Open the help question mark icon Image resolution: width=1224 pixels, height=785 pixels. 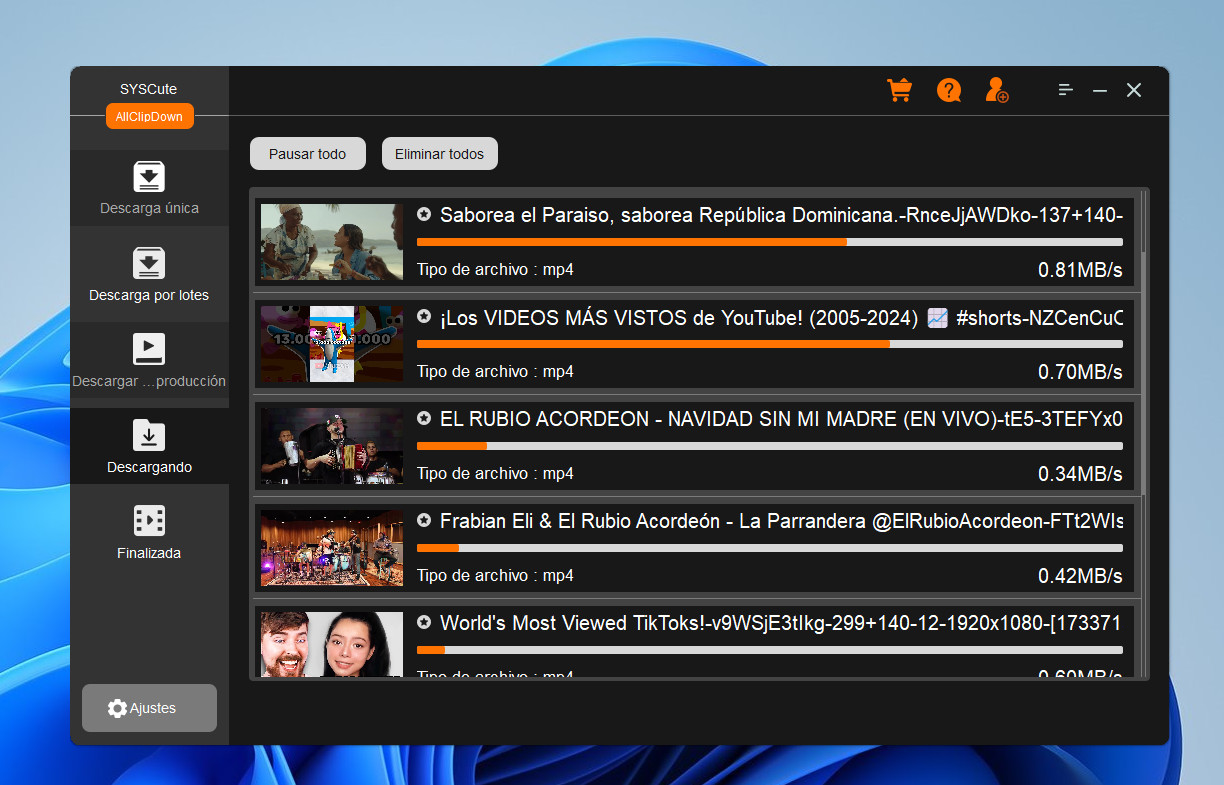coord(948,90)
